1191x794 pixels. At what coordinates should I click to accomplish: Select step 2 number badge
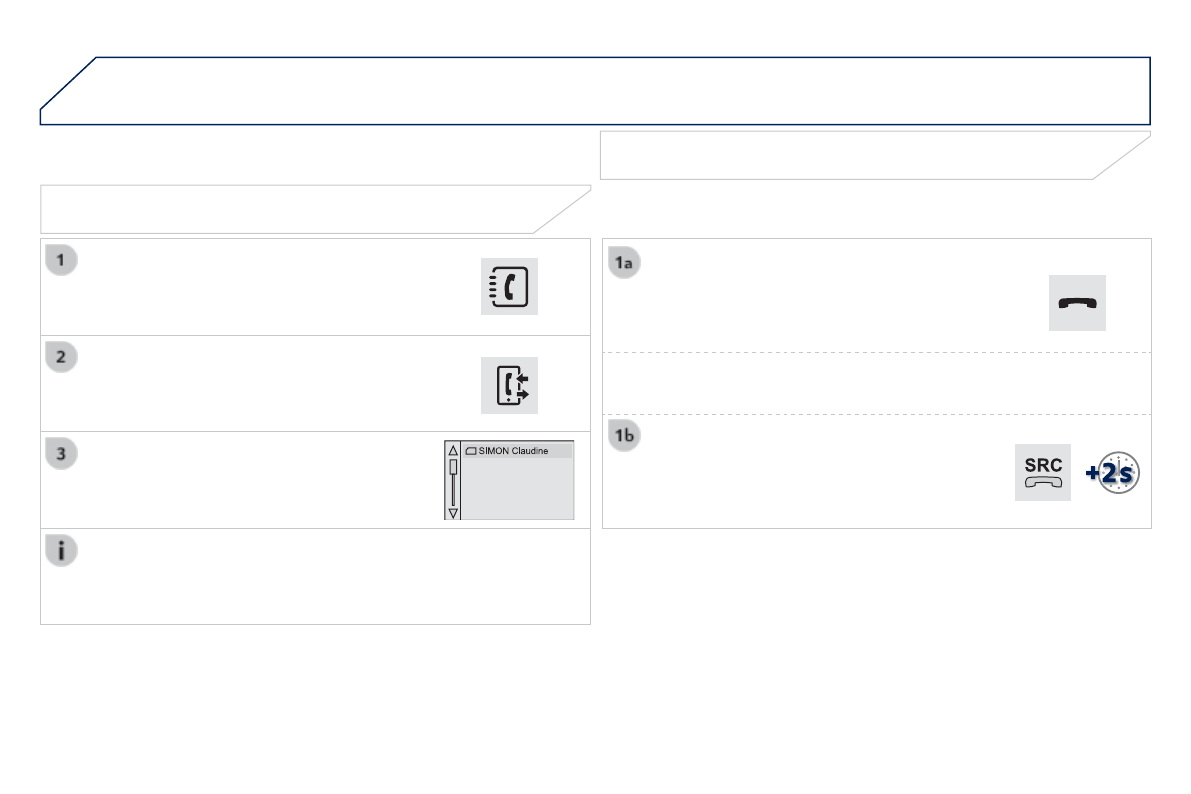[x=62, y=356]
